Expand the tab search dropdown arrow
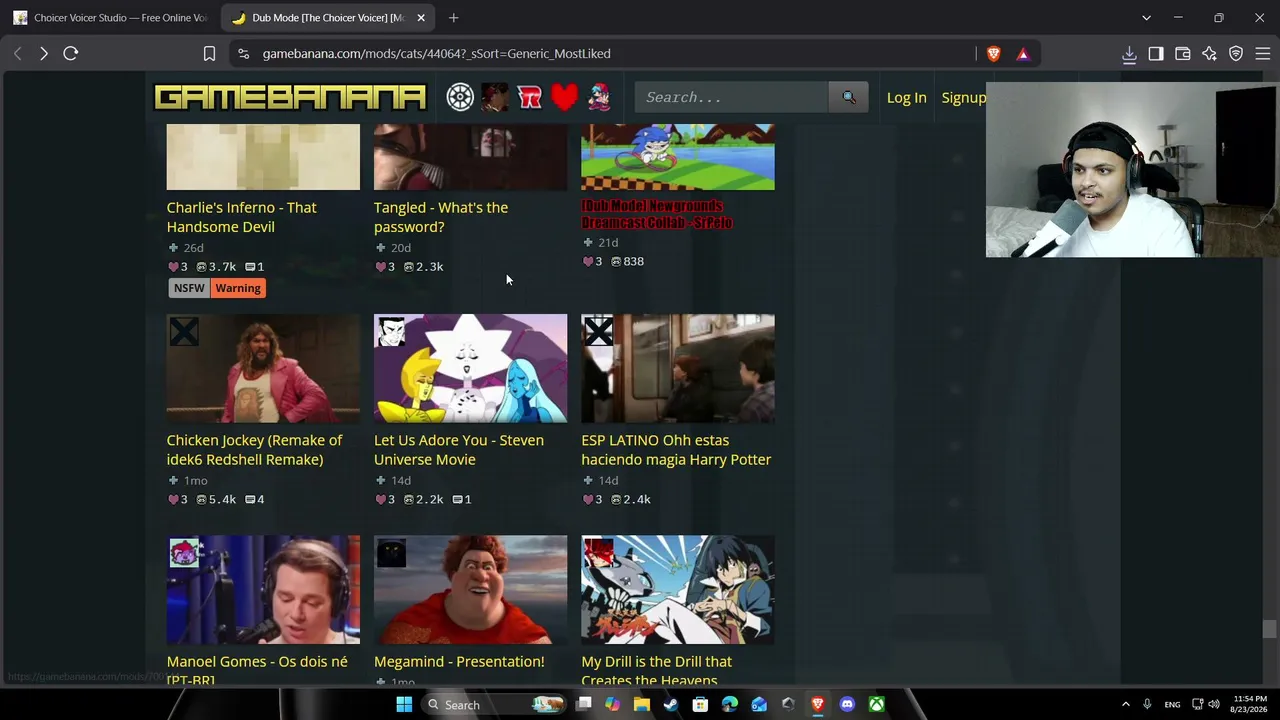The height and width of the screenshot is (720, 1280). tap(1146, 17)
